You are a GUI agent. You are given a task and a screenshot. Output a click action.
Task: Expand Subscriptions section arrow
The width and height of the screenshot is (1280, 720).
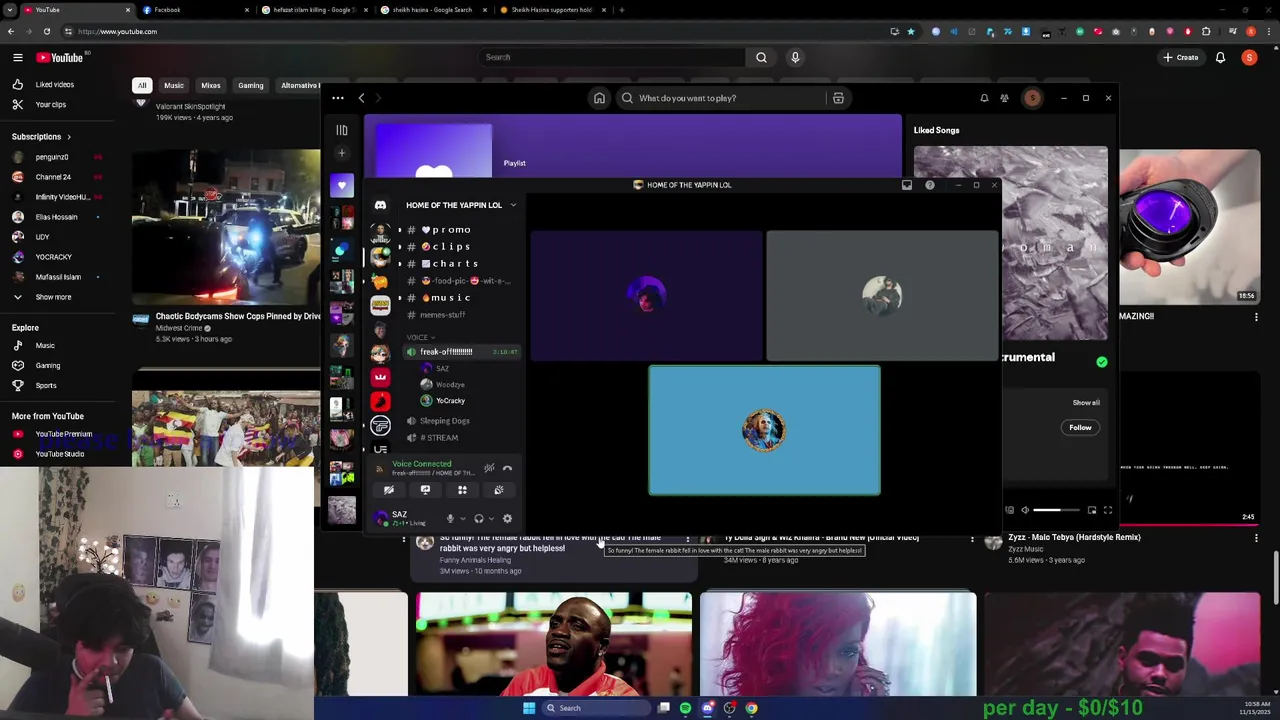tap(69, 137)
